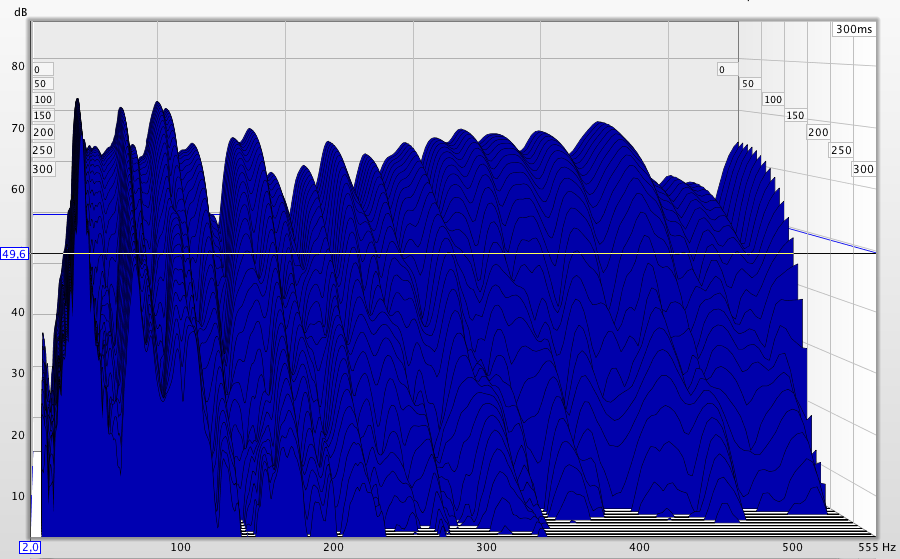Click the 200 label on right depth axis
900x559 pixels.
click(818, 133)
